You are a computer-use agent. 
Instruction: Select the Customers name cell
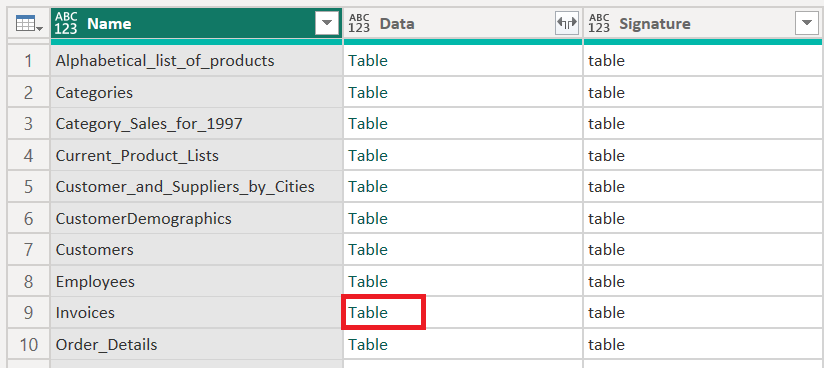[x=197, y=250]
